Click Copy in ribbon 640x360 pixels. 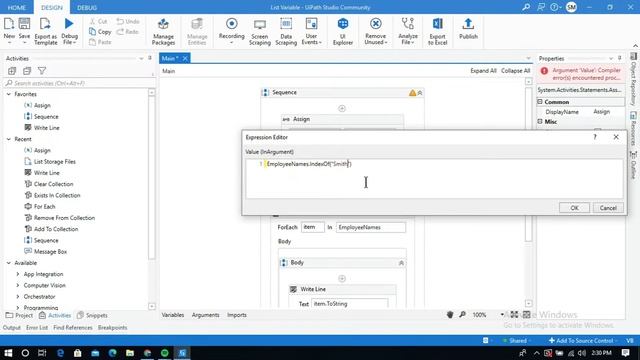[x=100, y=31]
